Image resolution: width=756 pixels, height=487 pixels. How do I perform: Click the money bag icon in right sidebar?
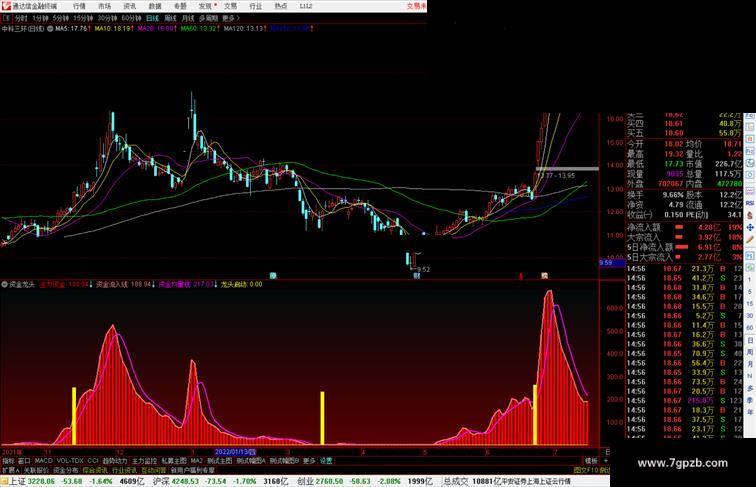click(x=750, y=215)
